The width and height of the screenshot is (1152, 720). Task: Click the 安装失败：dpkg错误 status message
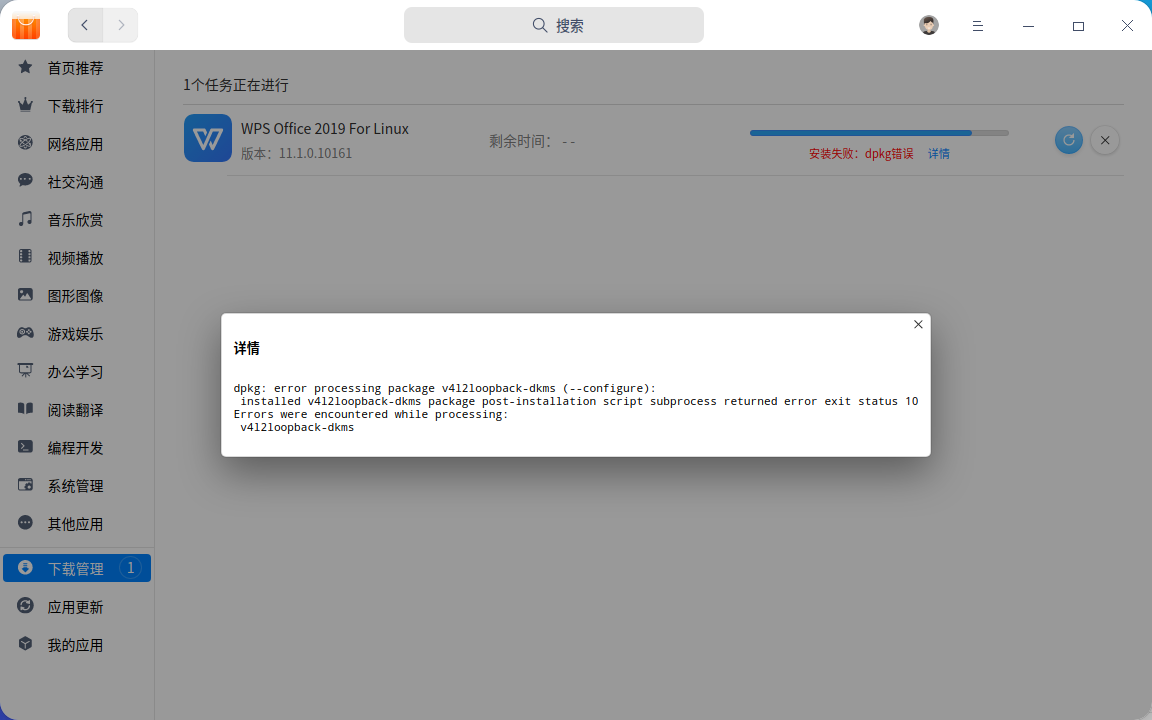pyautogui.click(x=861, y=154)
